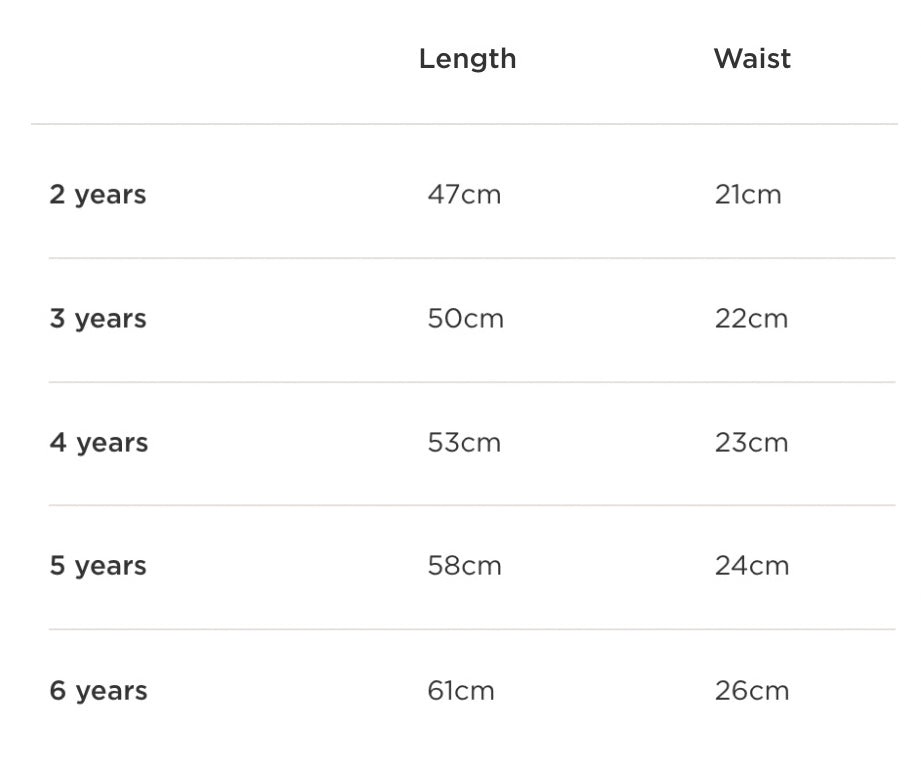The height and width of the screenshot is (759, 921).
Task: Click the divider between 2 years and 3 years
Action: point(472,258)
